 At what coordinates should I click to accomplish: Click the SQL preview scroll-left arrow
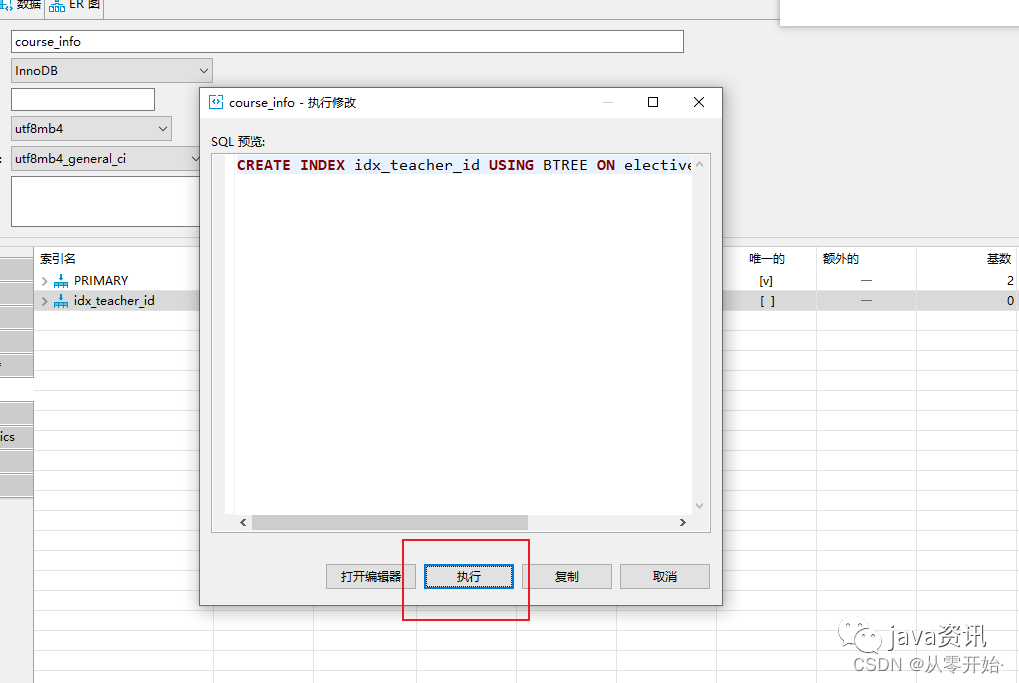click(243, 522)
